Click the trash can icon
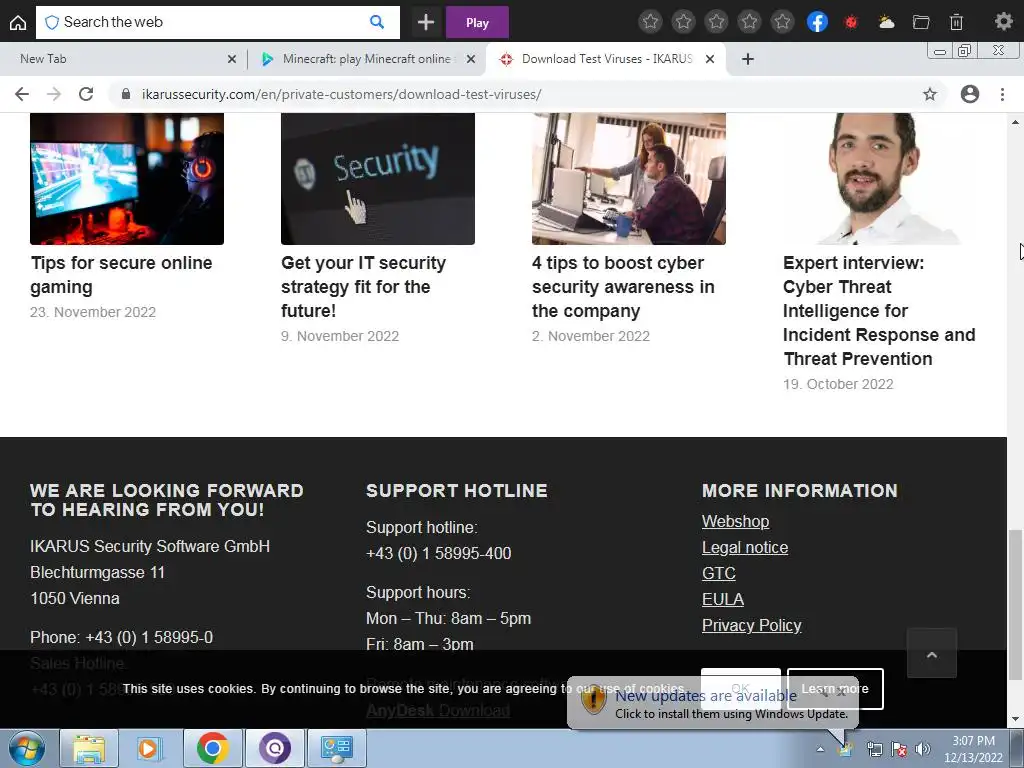Image resolution: width=1024 pixels, height=768 pixels. point(956,22)
